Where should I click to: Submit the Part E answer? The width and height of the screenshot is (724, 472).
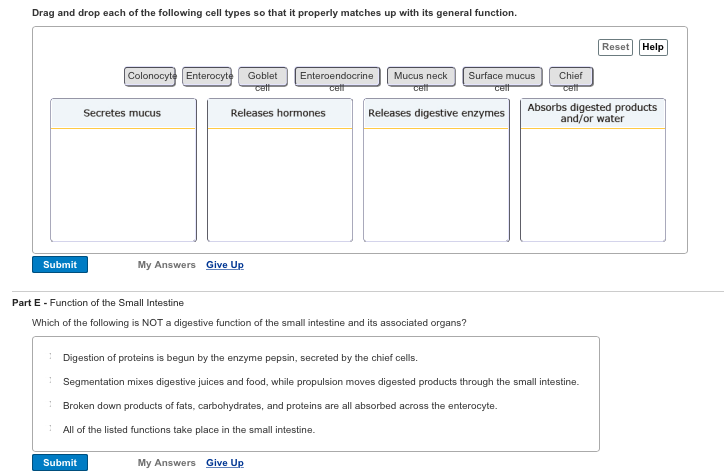pyautogui.click(x=60, y=463)
